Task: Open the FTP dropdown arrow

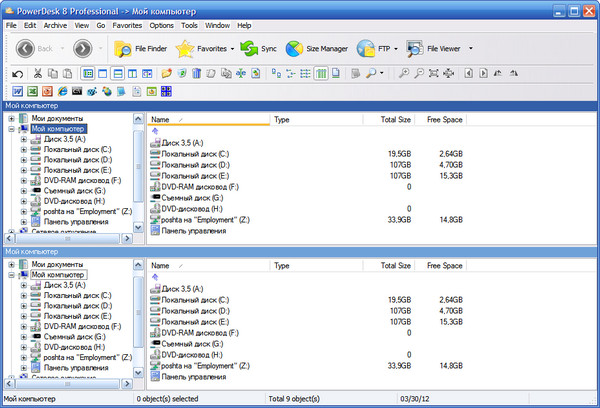Action: click(x=398, y=48)
